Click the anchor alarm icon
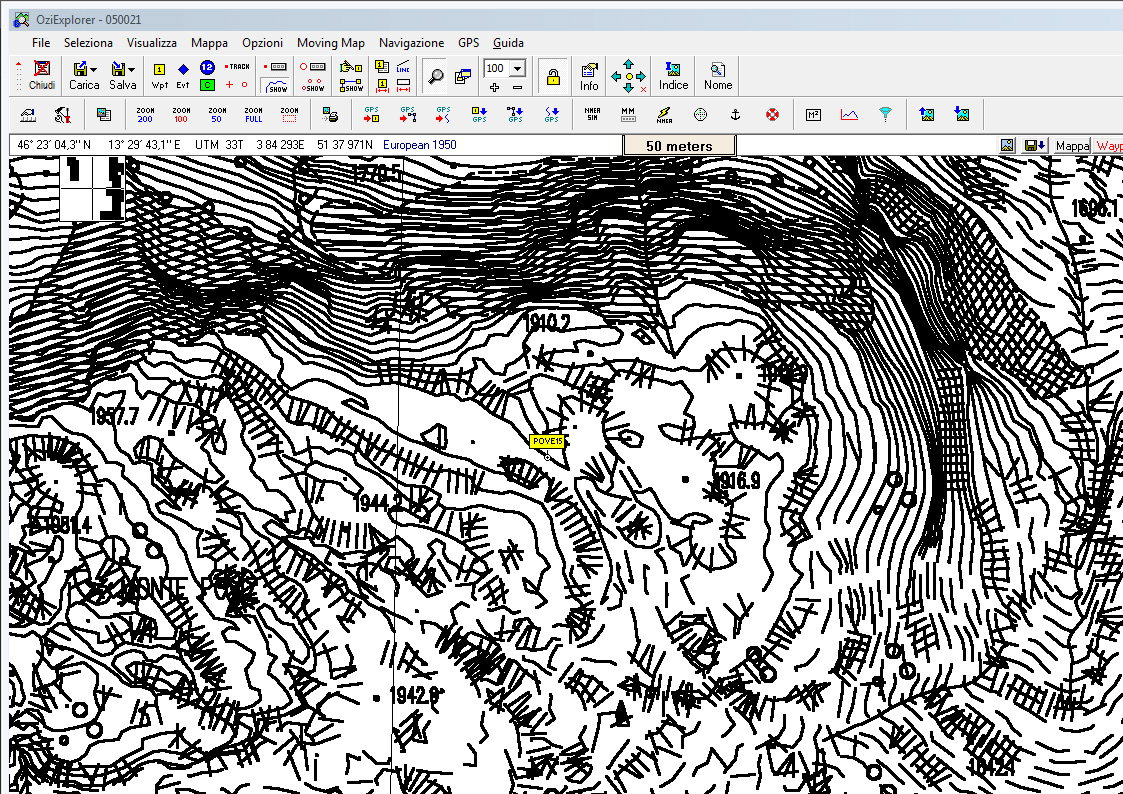 (734, 114)
